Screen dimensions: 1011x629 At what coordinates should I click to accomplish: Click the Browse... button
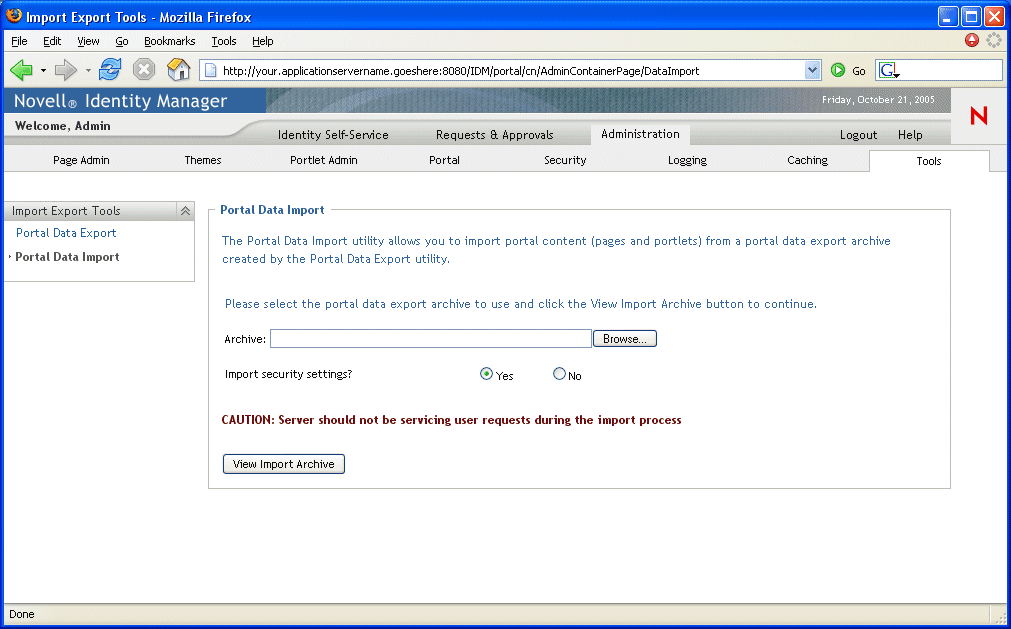coord(625,339)
